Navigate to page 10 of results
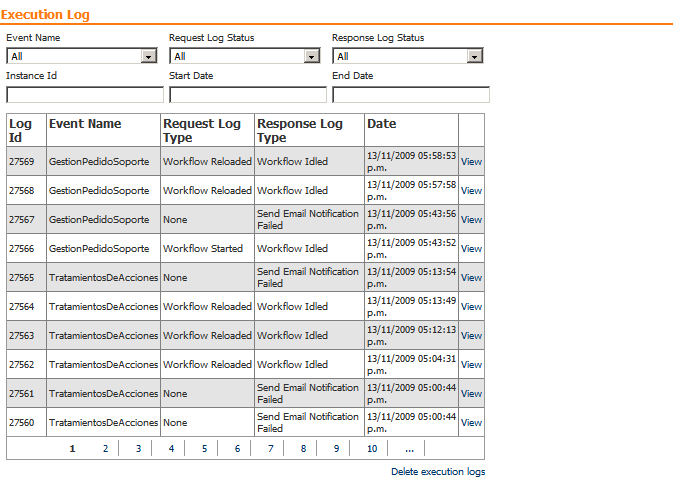 point(372,449)
